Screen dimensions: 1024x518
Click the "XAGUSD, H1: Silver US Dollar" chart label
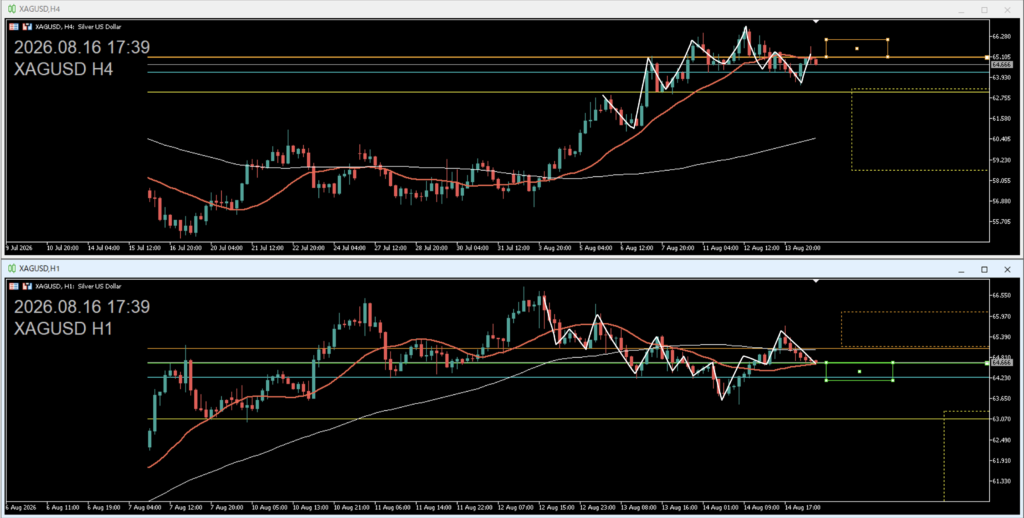(x=78, y=286)
